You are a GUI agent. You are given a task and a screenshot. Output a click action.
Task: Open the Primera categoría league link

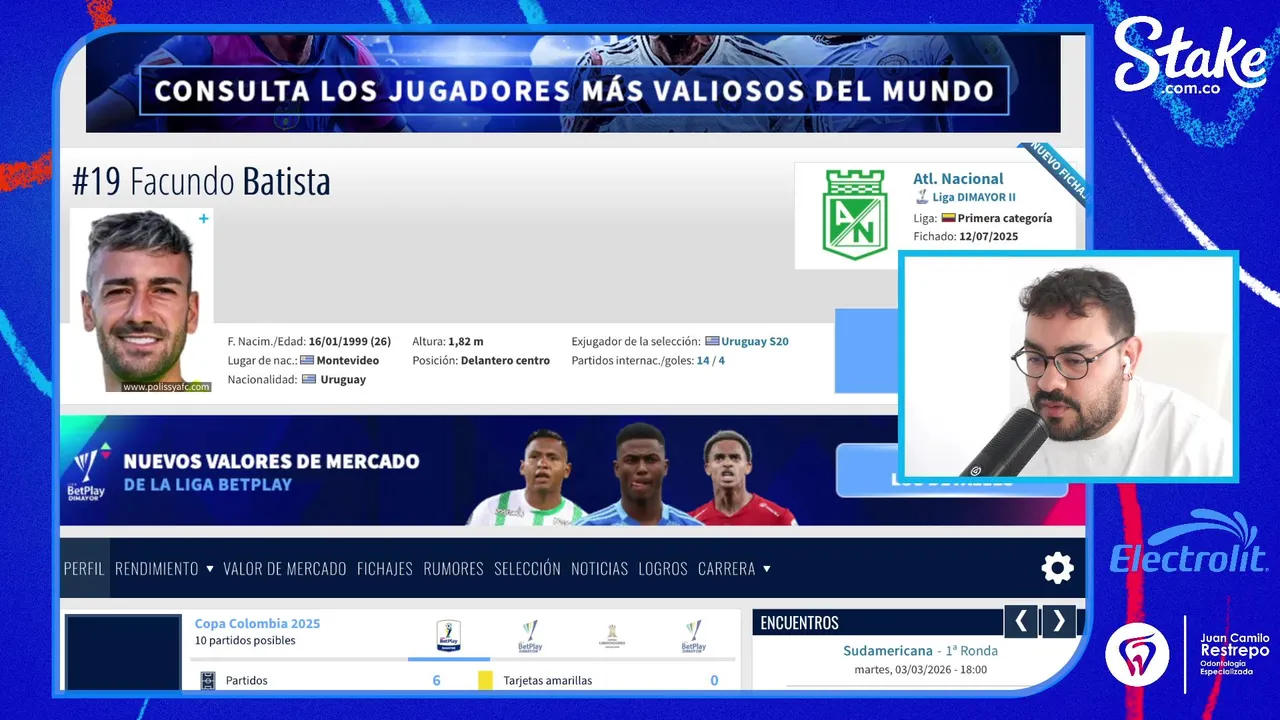[1005, 218]
